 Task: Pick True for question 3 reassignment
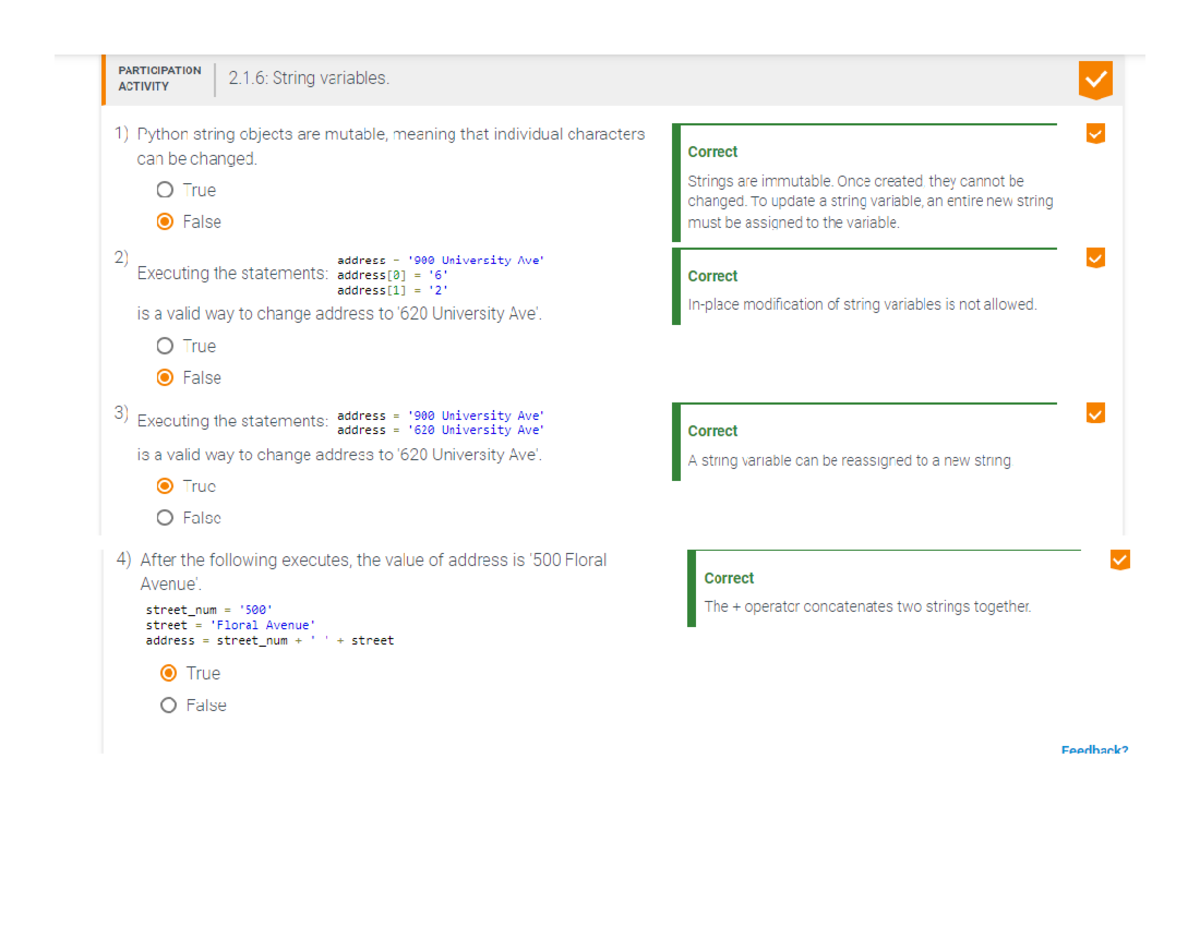coord(165,486)
